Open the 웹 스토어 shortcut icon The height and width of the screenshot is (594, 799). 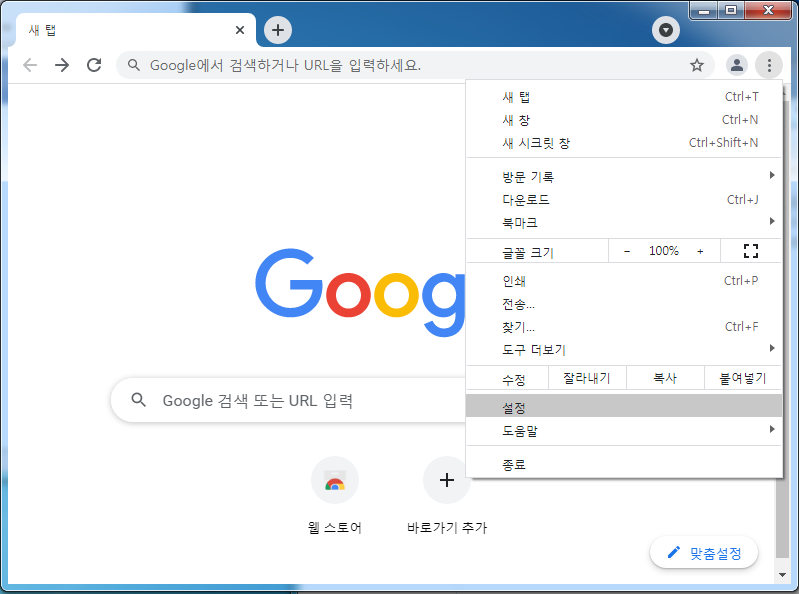coord(335,480)
